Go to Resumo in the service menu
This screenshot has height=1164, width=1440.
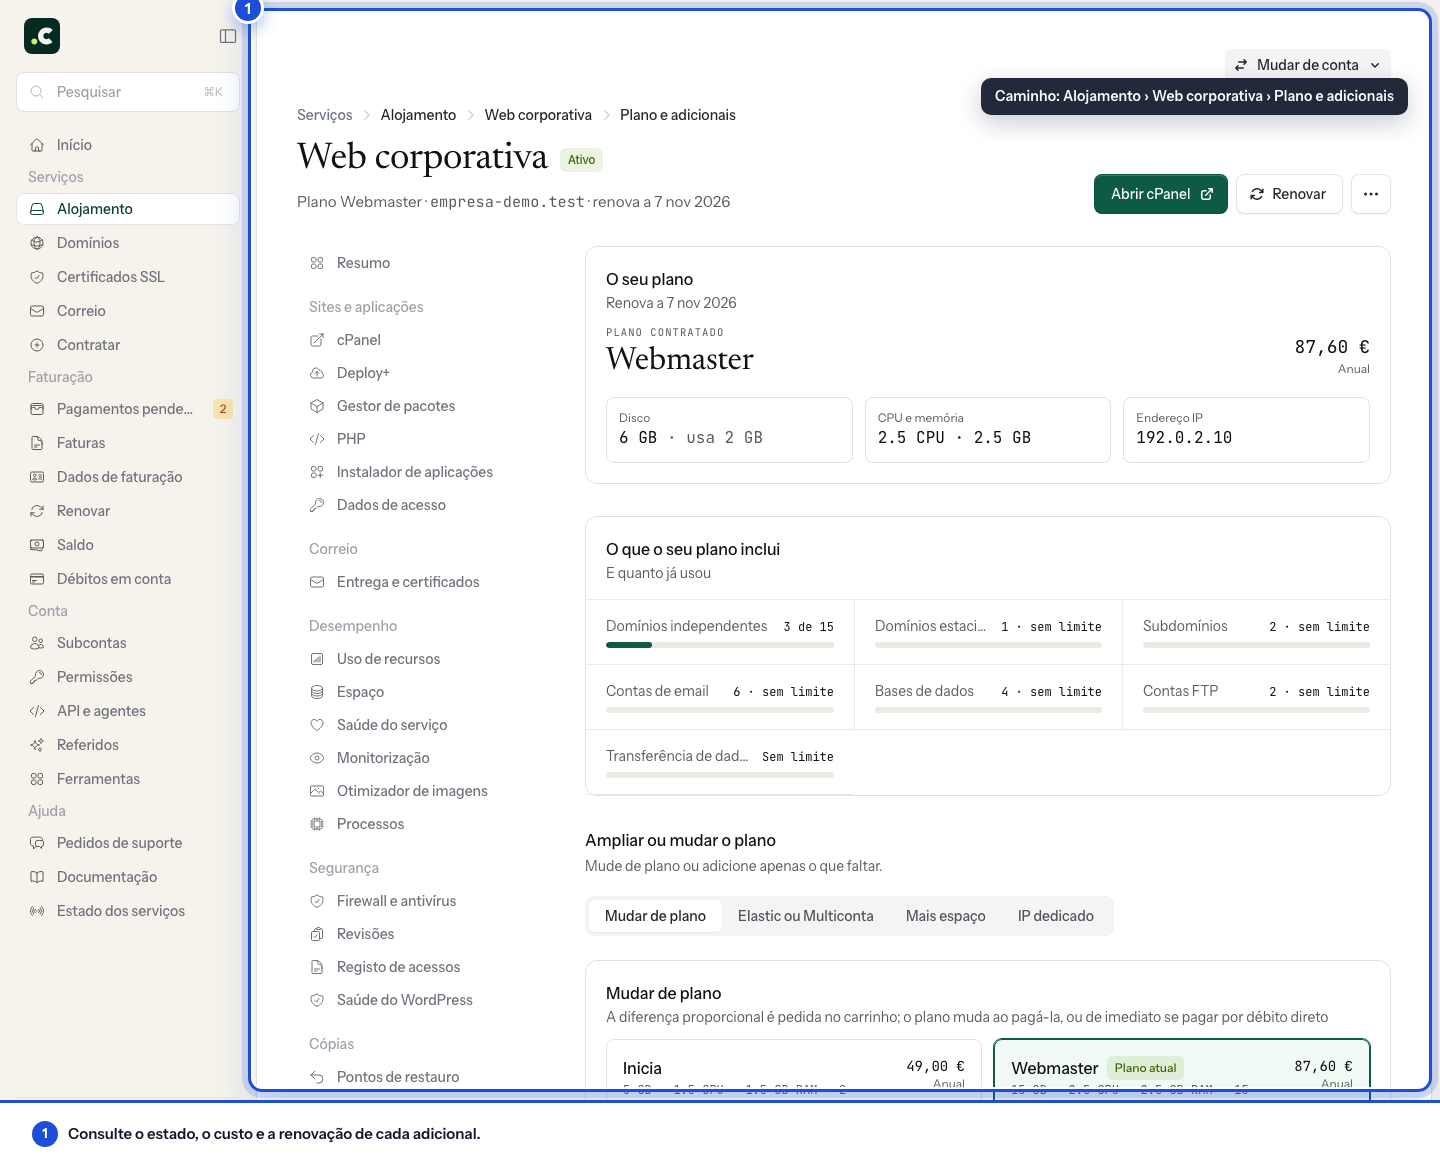tap(363, 263)
